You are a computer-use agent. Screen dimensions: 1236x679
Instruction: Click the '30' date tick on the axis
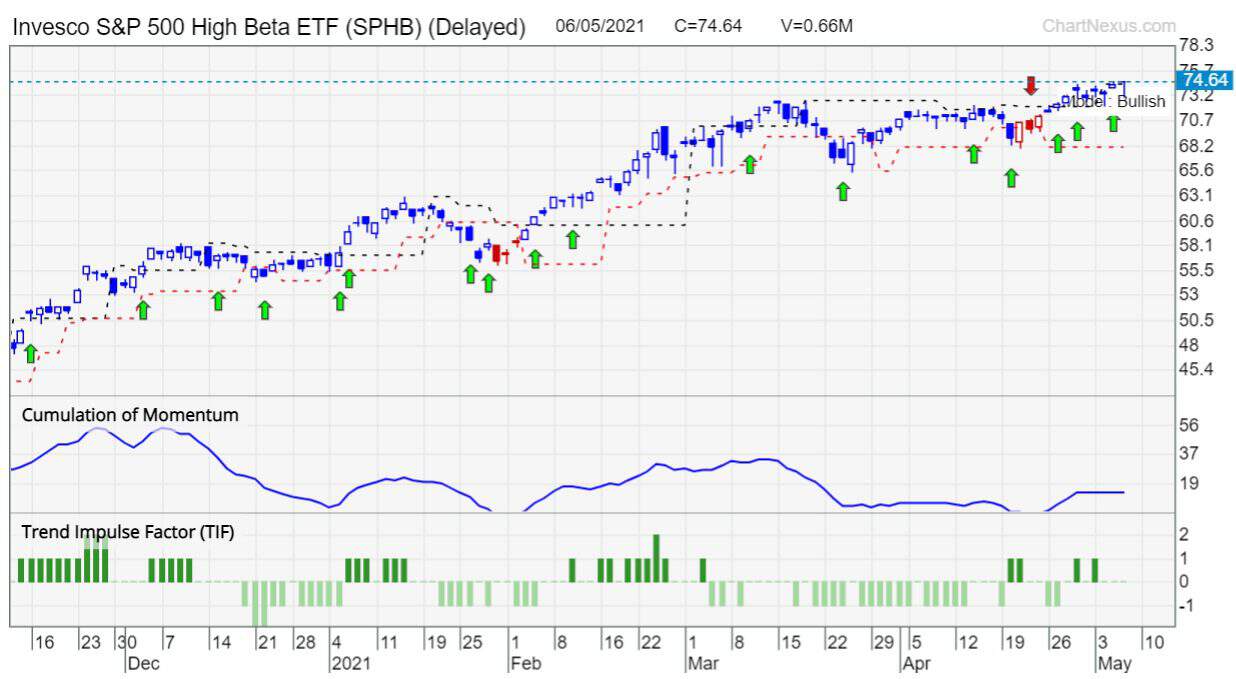coord(125,642)
